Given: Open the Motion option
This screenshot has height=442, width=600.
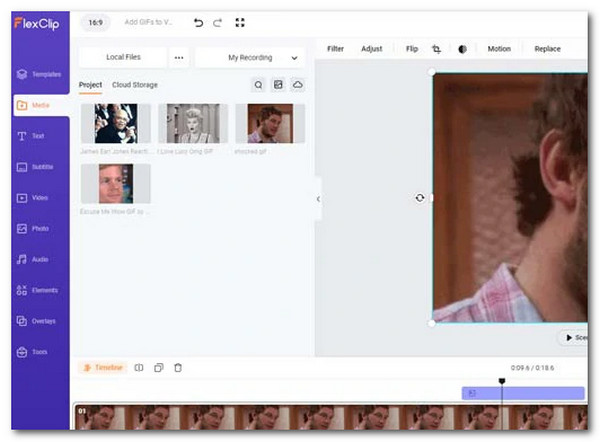Looking at the screenshot, I should (x=499, y=49).
